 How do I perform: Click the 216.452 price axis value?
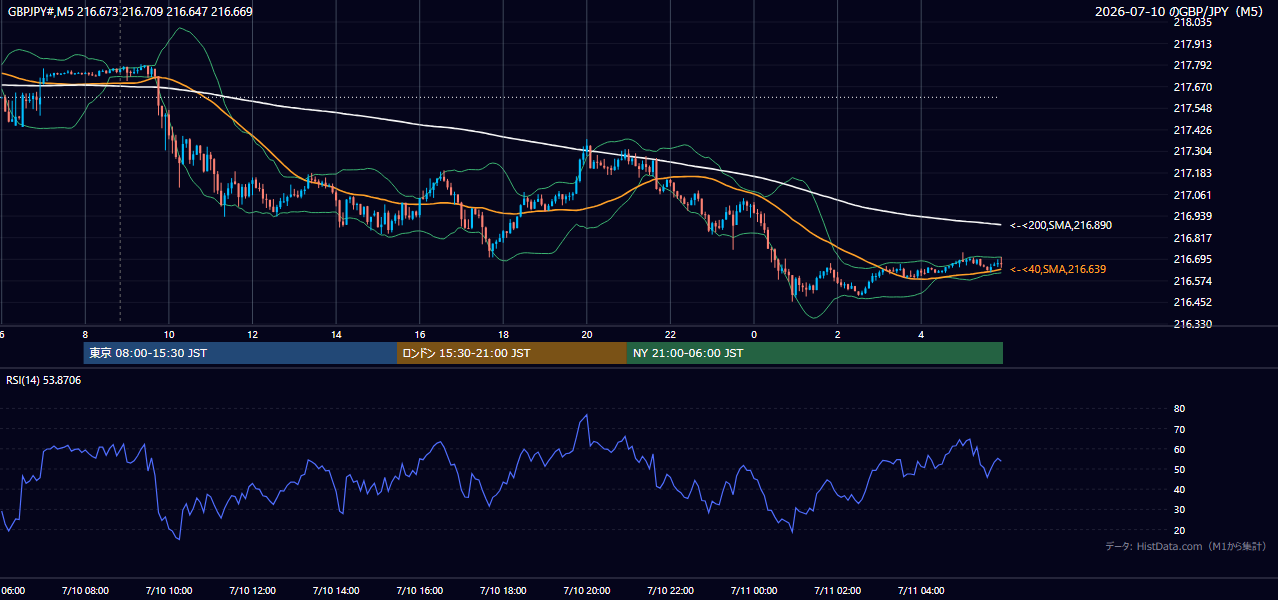(1192, 302)
